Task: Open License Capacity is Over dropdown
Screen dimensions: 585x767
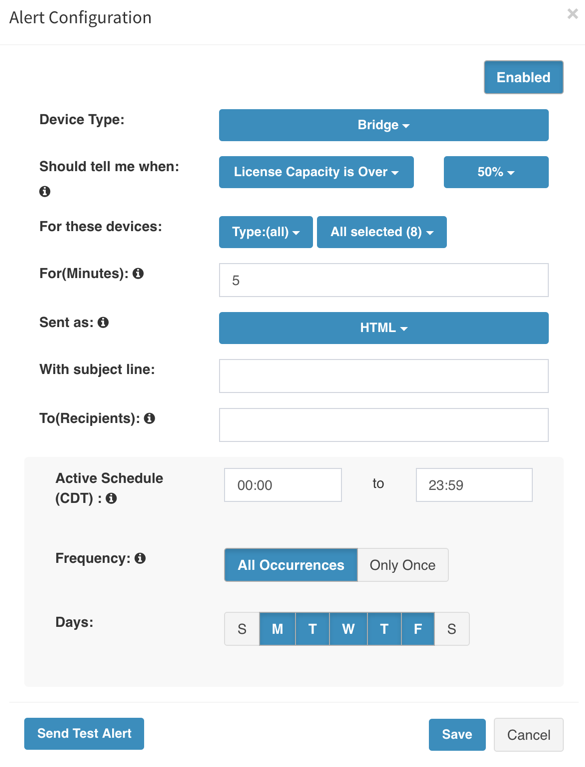Action: (316, 172)
